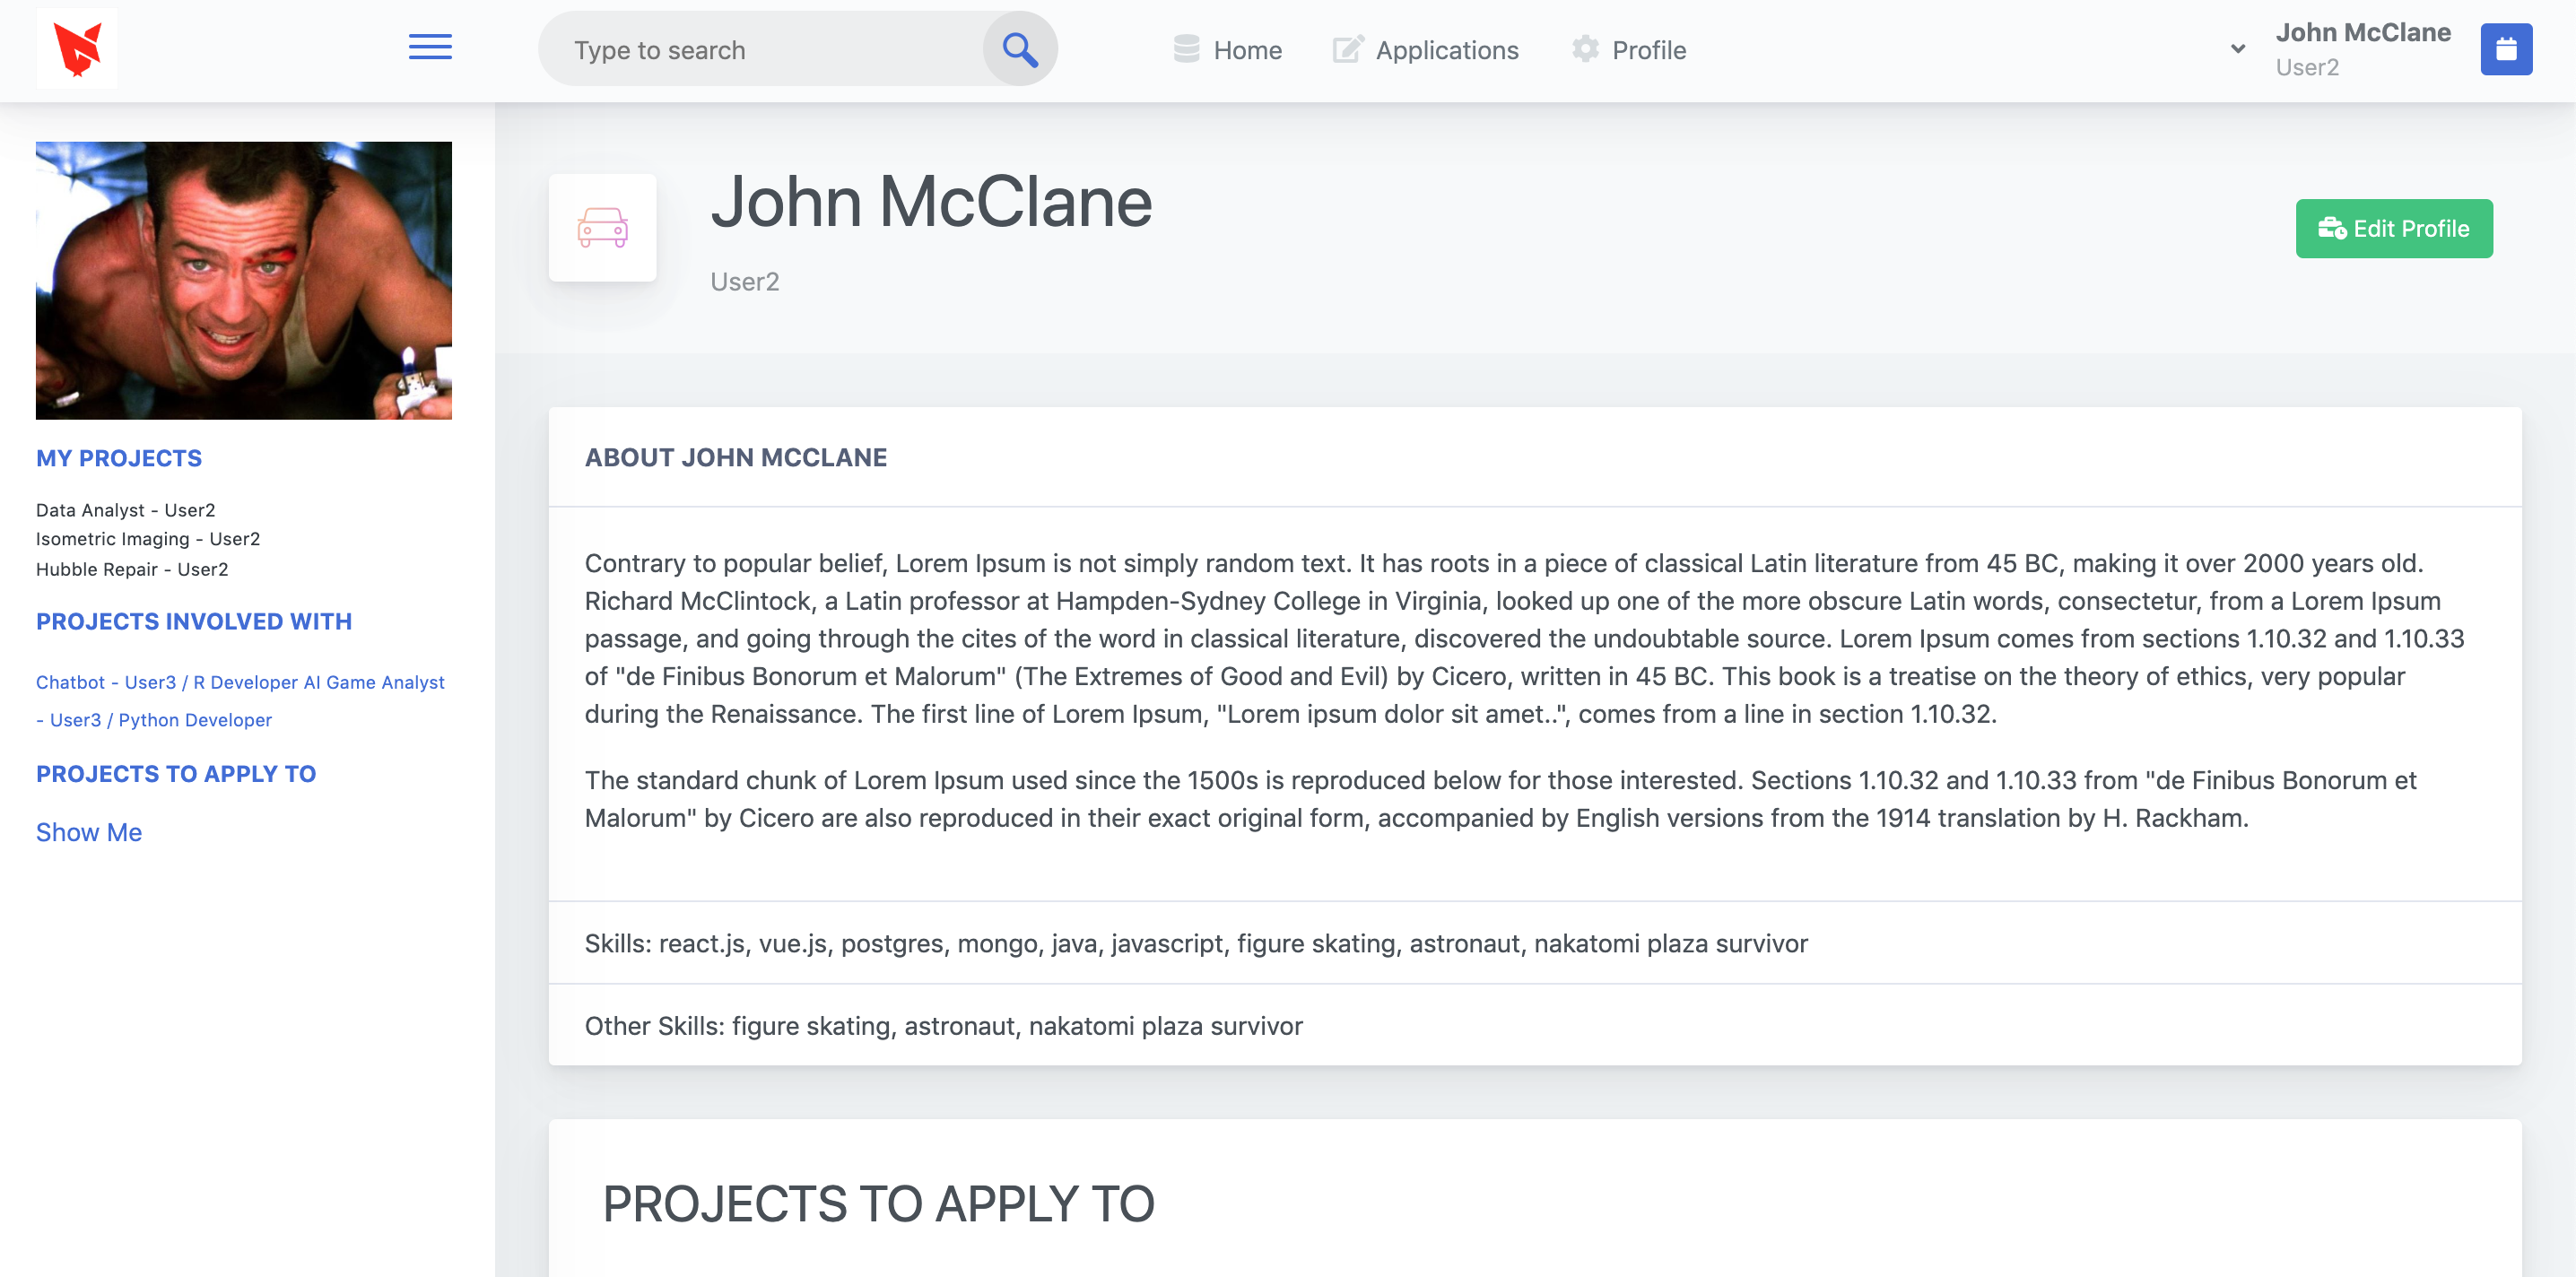The image size is (2576, 1277).
Task: Click the red fox logo
Action: pos(77,47)
